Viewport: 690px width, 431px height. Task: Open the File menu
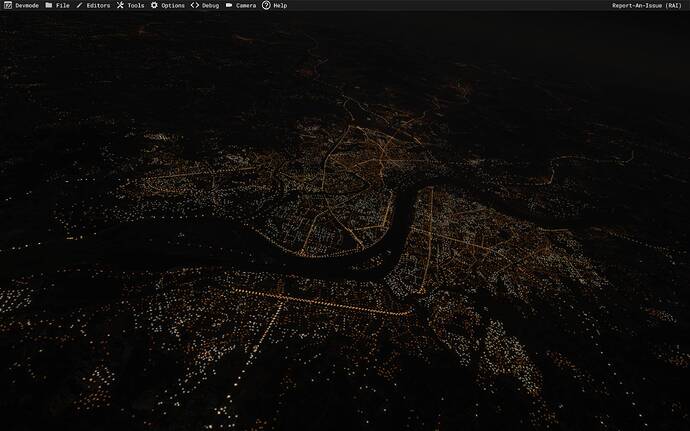click(x=58, y=6)
